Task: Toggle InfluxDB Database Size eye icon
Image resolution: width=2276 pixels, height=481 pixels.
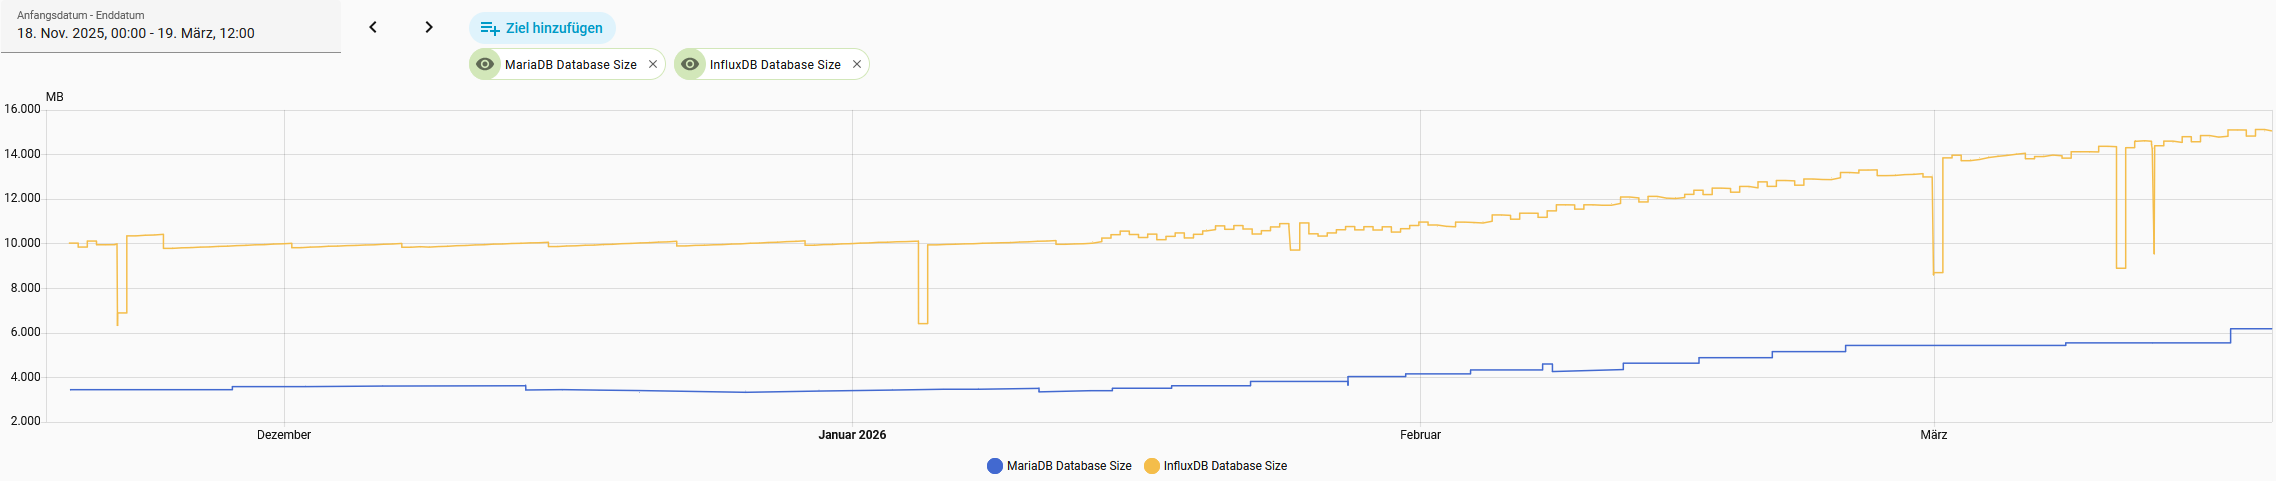Action: [690, 64]
